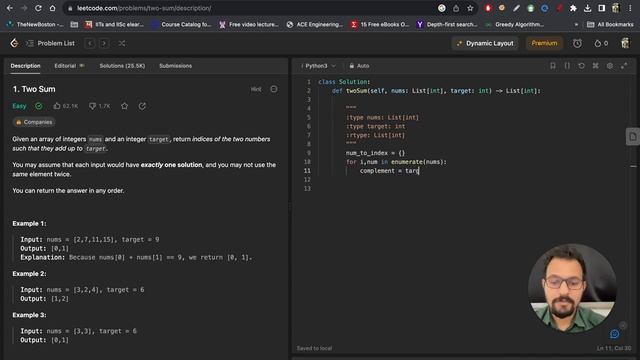Open the Problem List panel
Viewport: 640px width, 360px height.
(51, 43)
